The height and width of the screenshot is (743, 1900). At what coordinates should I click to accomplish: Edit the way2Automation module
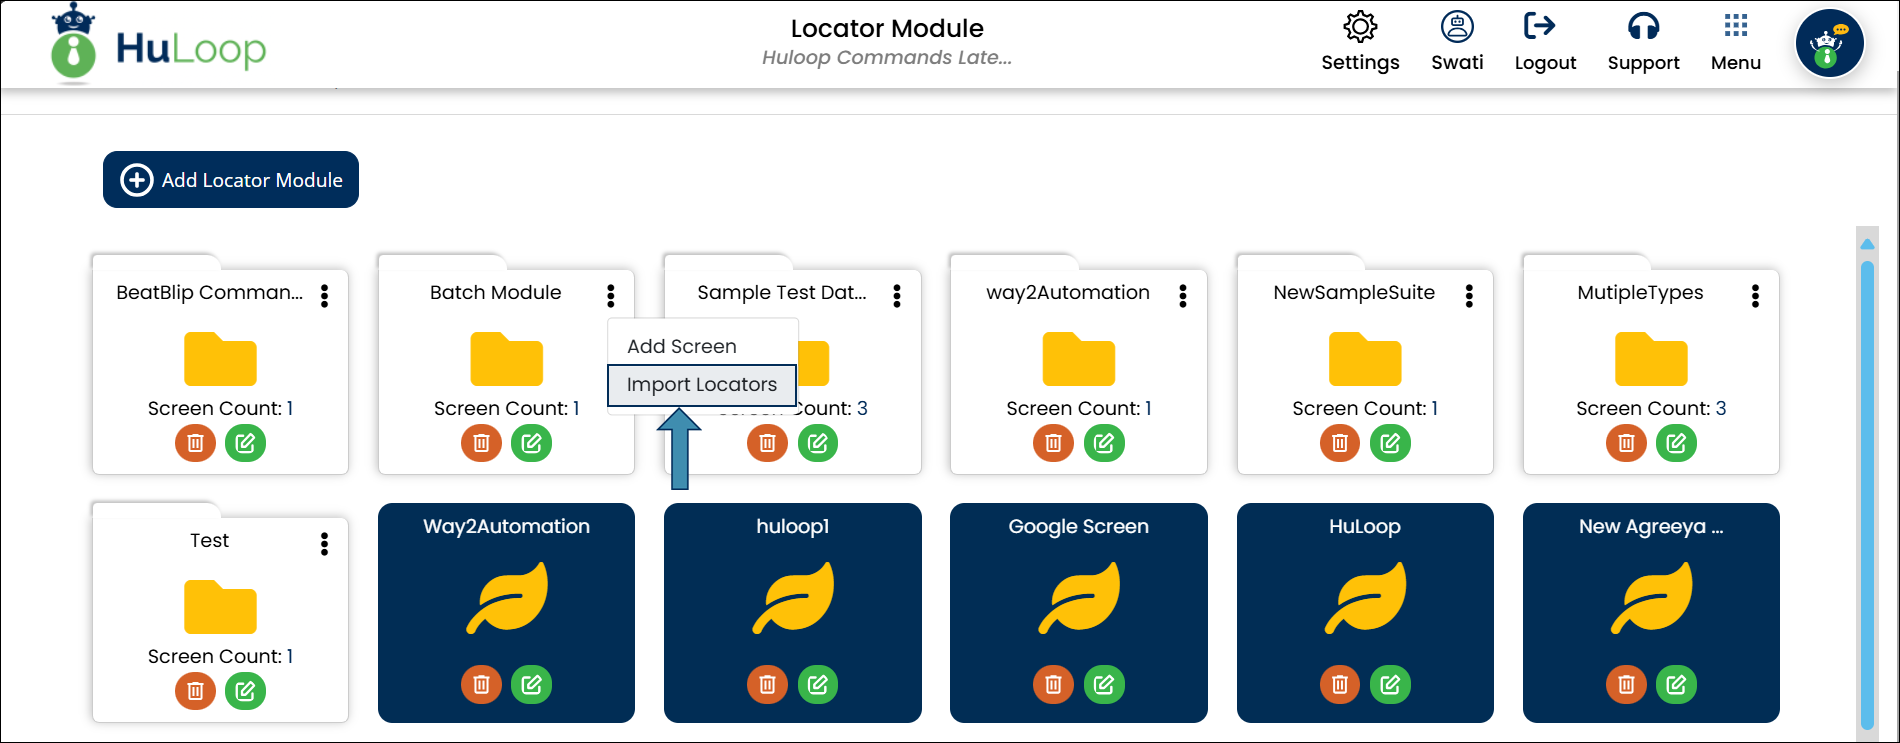tap(1104, 442)
